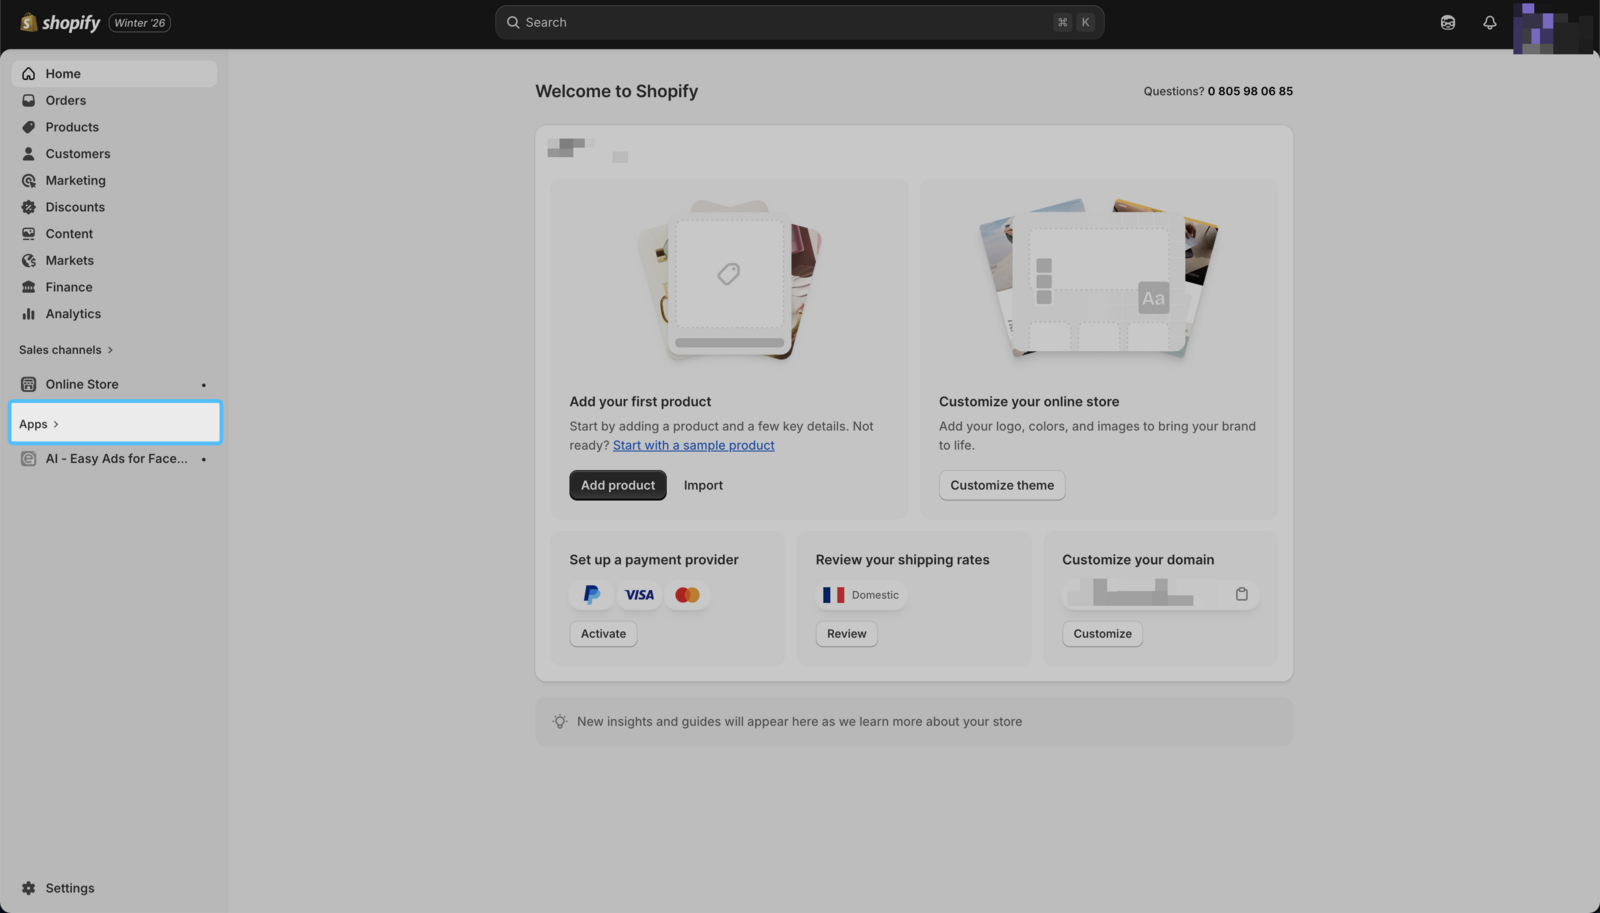Expand the Apps section chevron

coord(56,424)
